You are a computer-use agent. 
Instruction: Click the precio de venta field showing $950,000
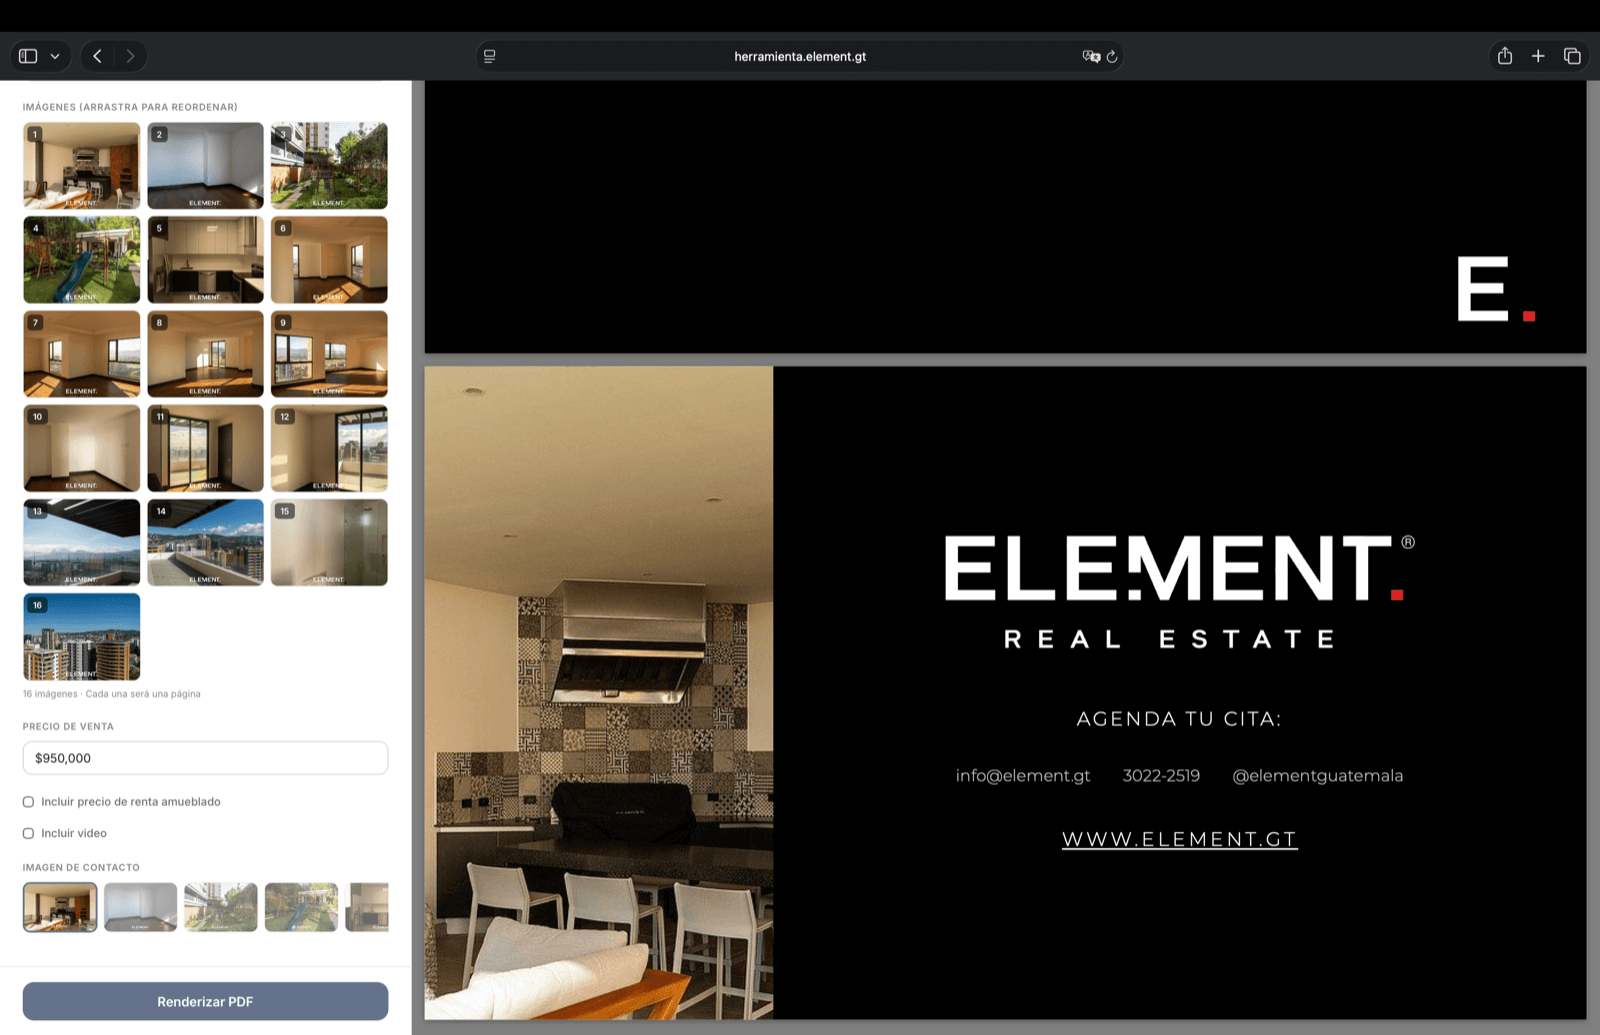205,758
